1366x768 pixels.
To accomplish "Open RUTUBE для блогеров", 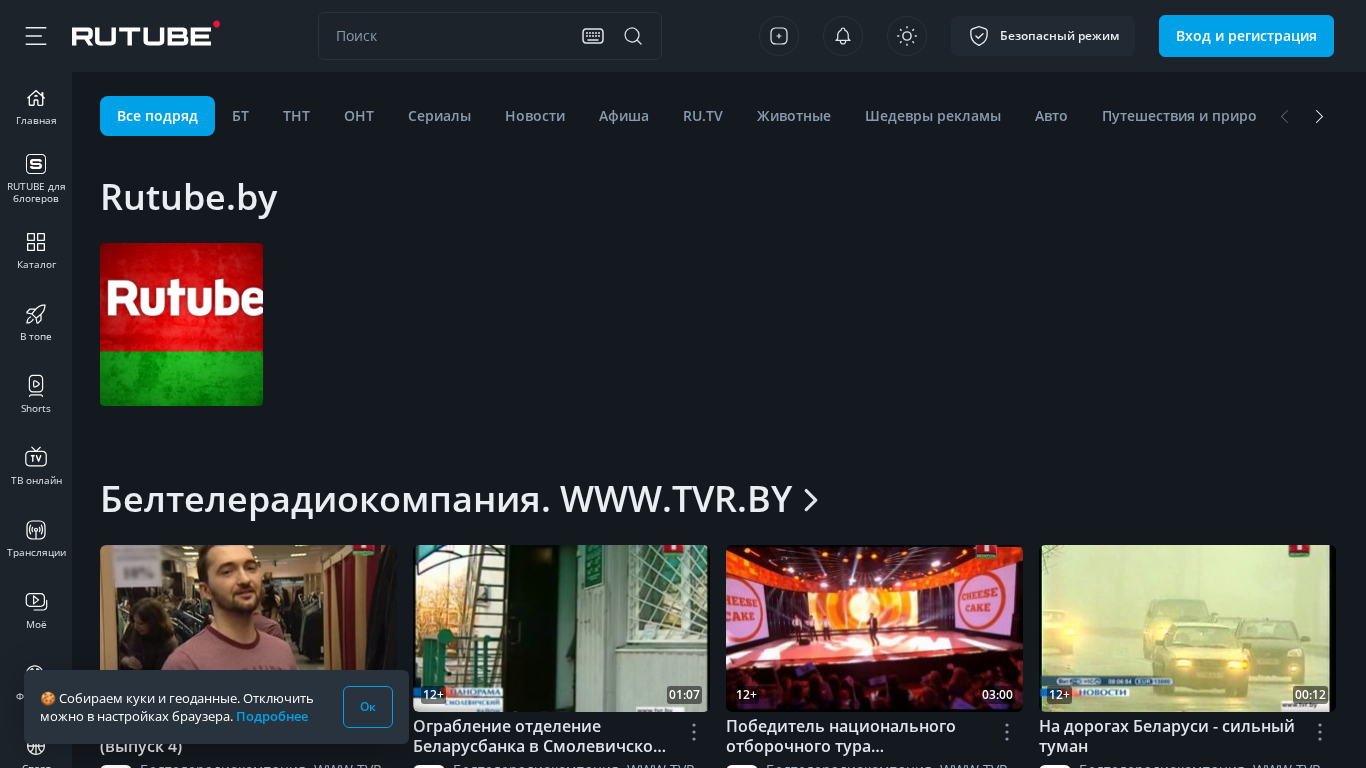I will (x=36, y=179).
